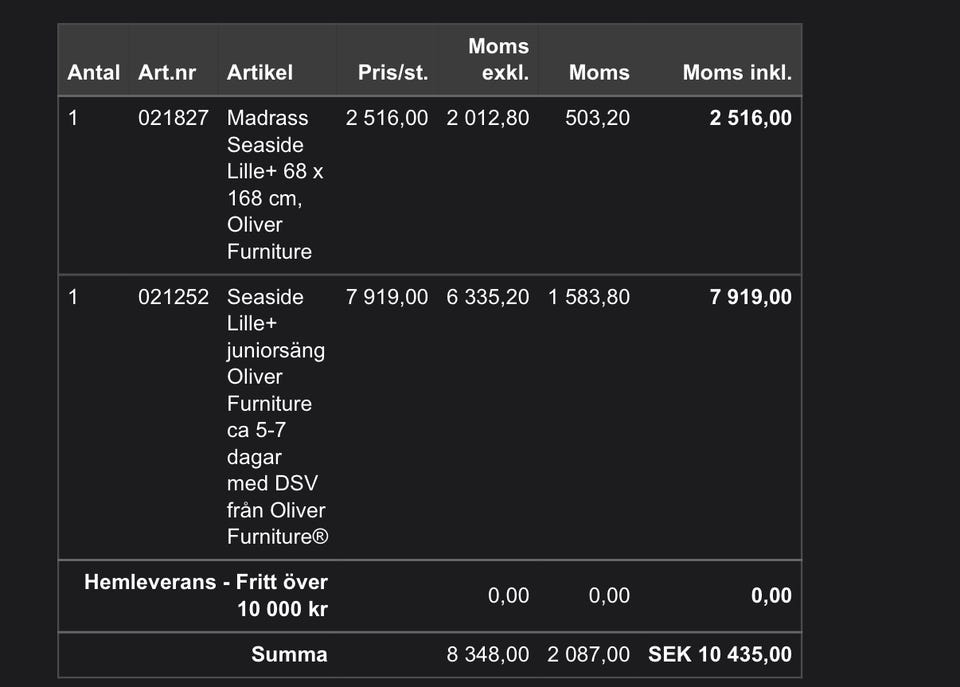This screenshot has height=687, width=960.
Task: Click the 2 012,80 excluding-VAT amount
Action: (488, 118)
